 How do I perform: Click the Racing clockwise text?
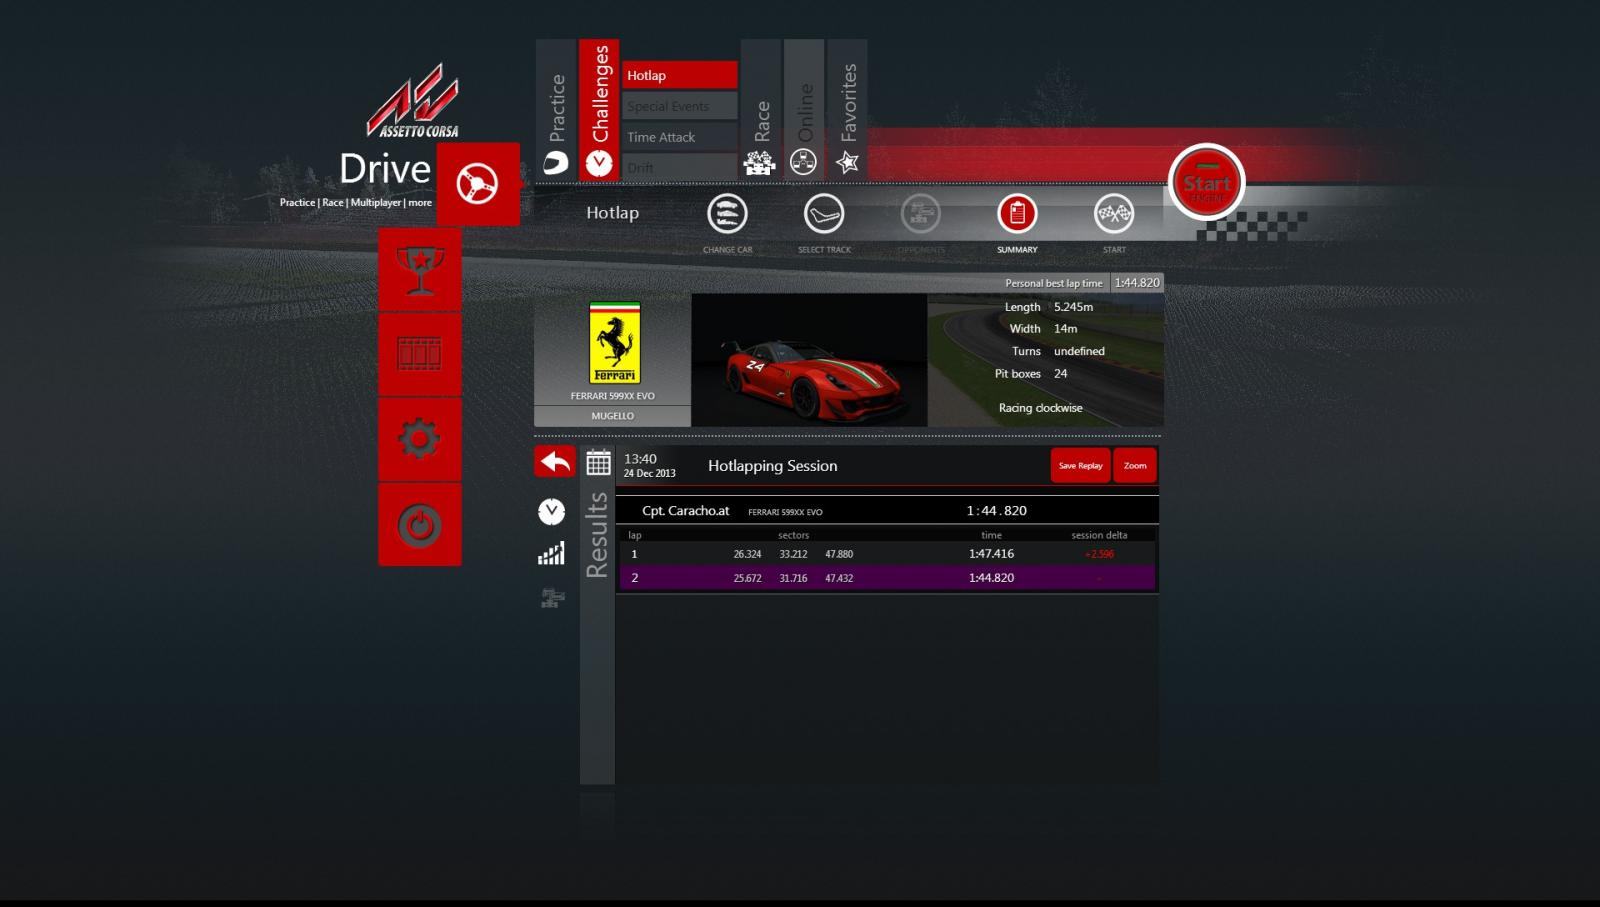pyautogui.click(x=1040, y=408)
